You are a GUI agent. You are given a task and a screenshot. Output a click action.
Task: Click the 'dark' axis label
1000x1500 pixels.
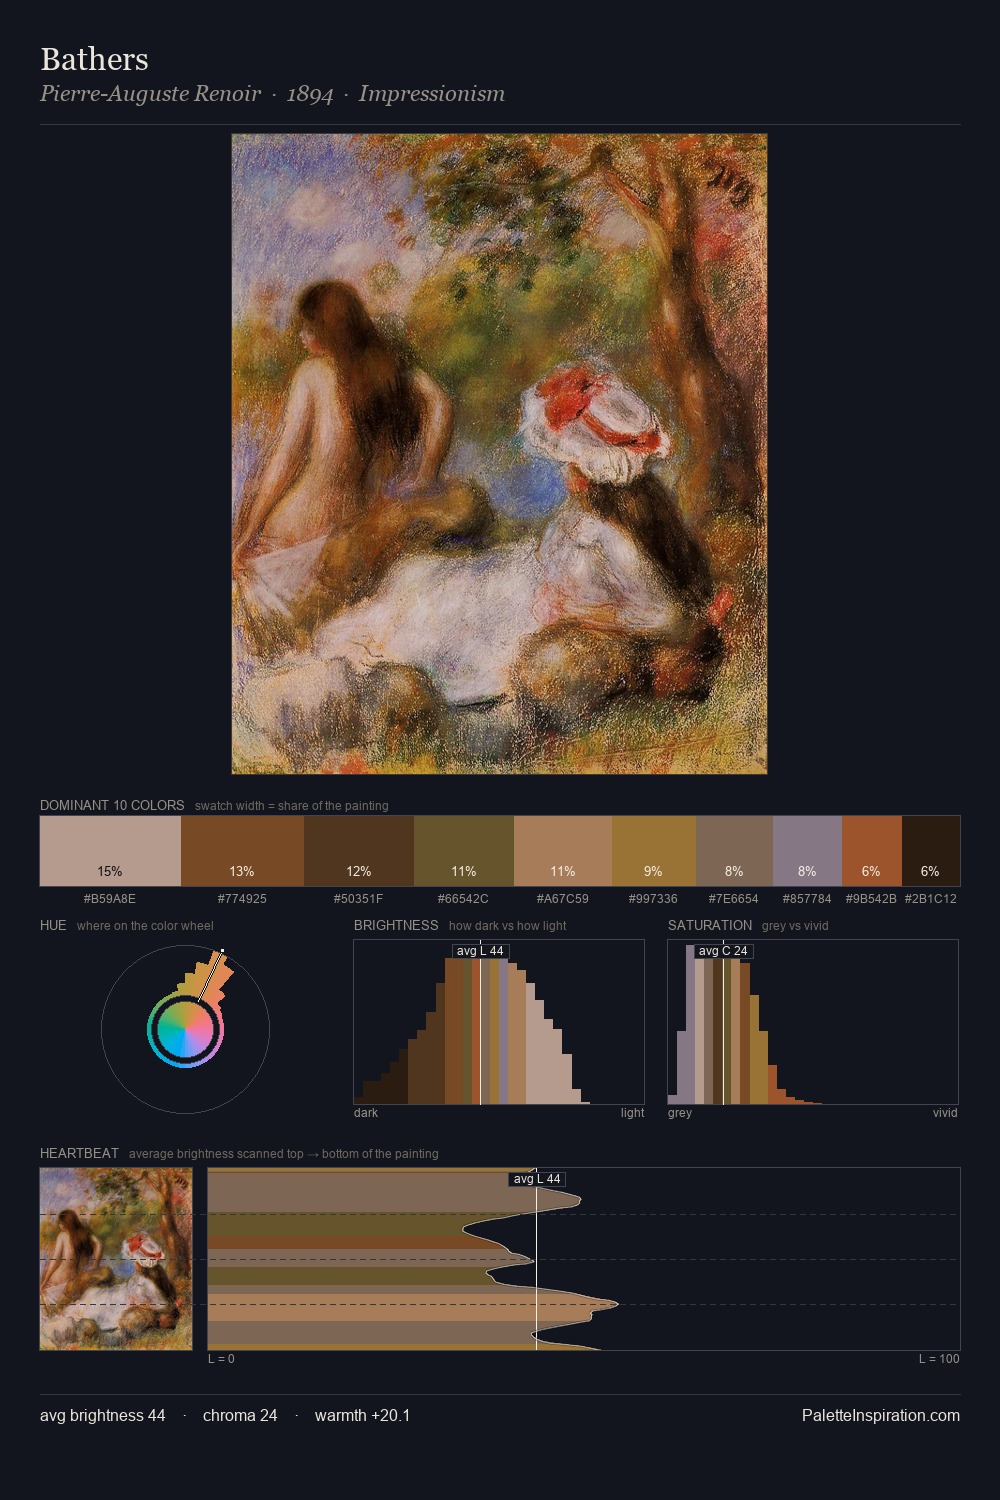[x=366, y=1113]
